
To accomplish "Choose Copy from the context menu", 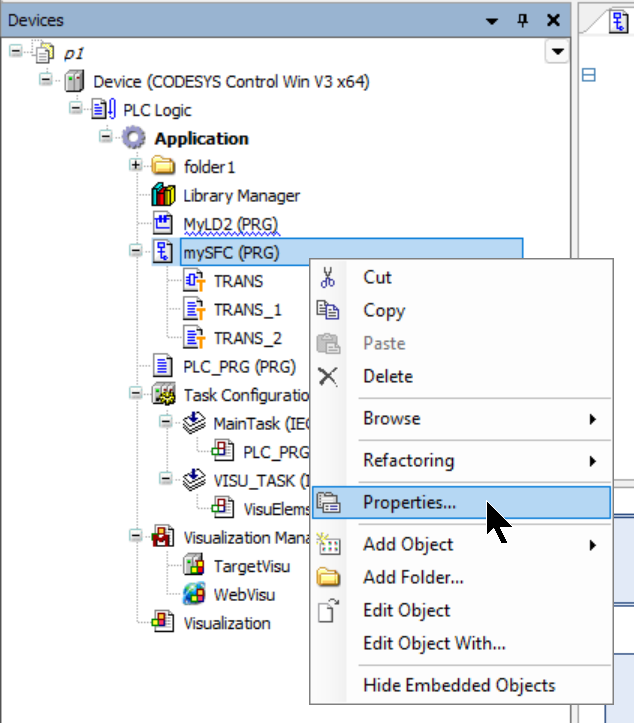I will 462,310.
